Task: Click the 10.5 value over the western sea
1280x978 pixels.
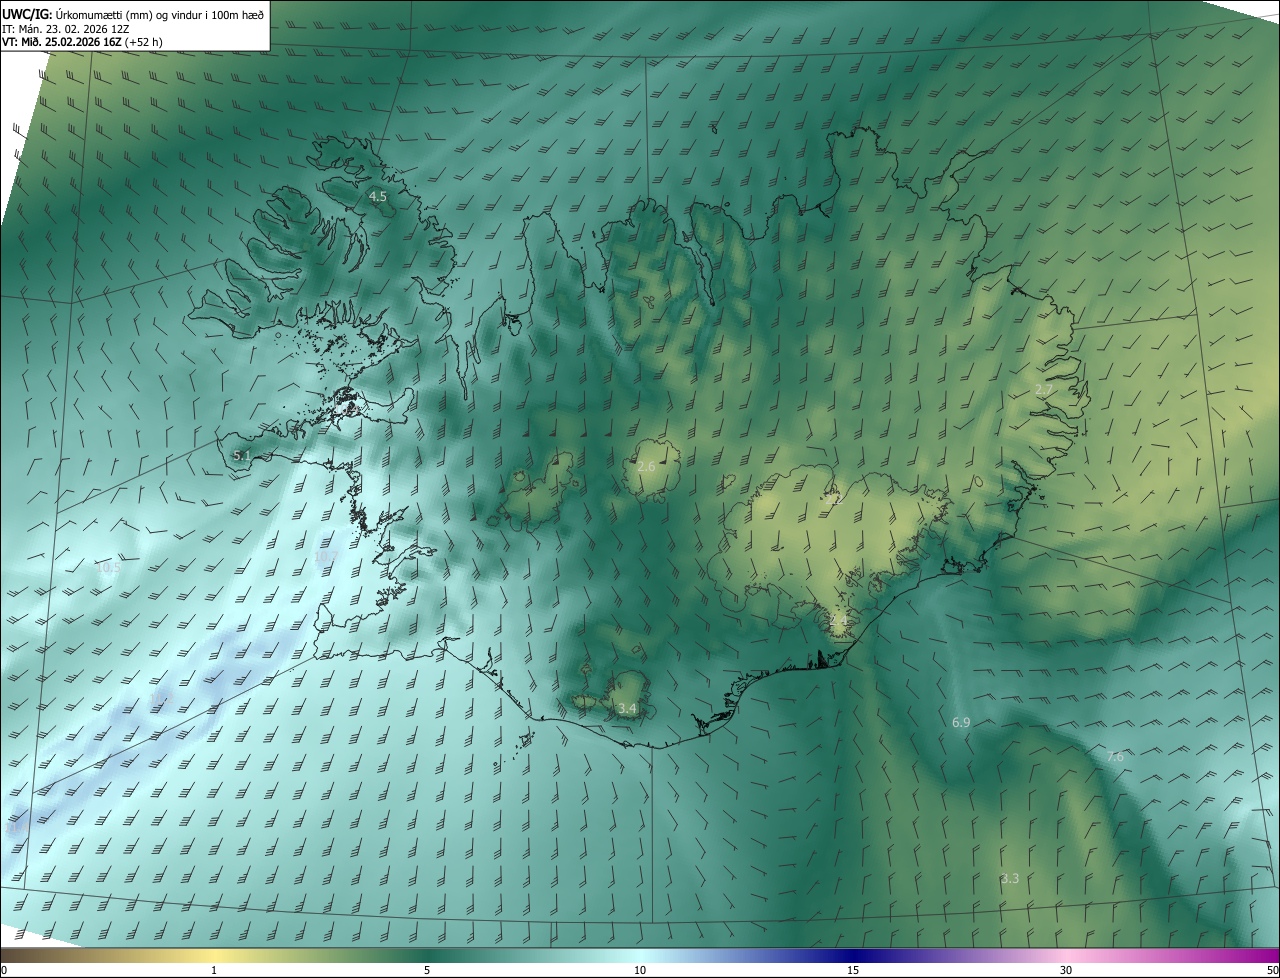Action: click(109, 567)
